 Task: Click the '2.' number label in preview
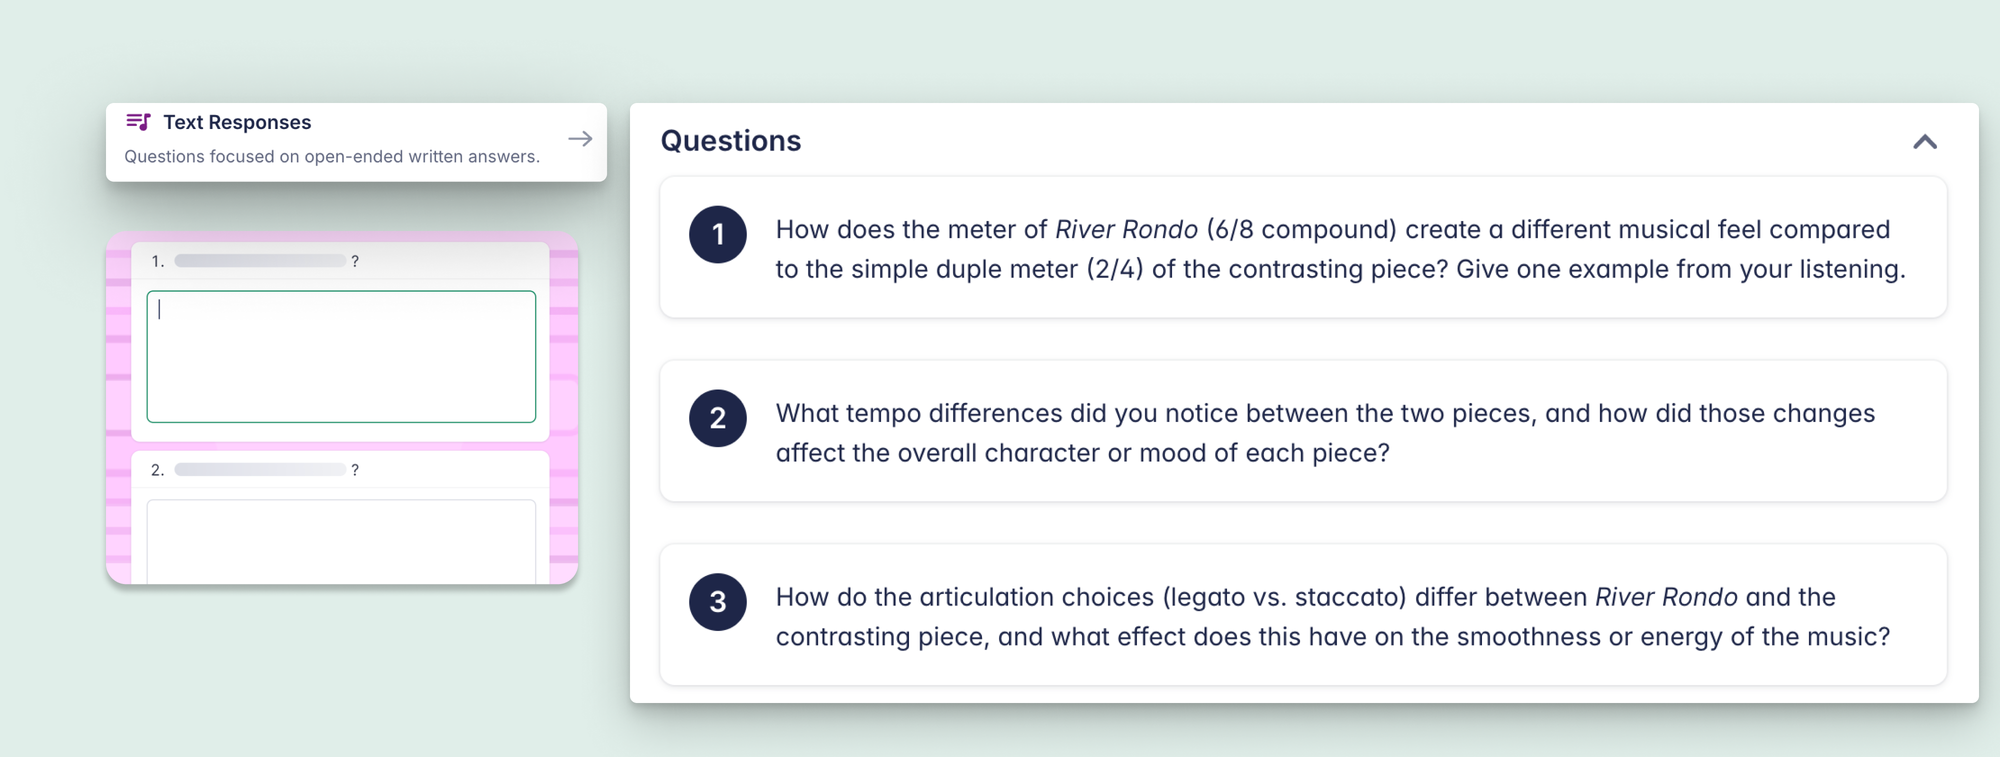click(x=157, y=470)
